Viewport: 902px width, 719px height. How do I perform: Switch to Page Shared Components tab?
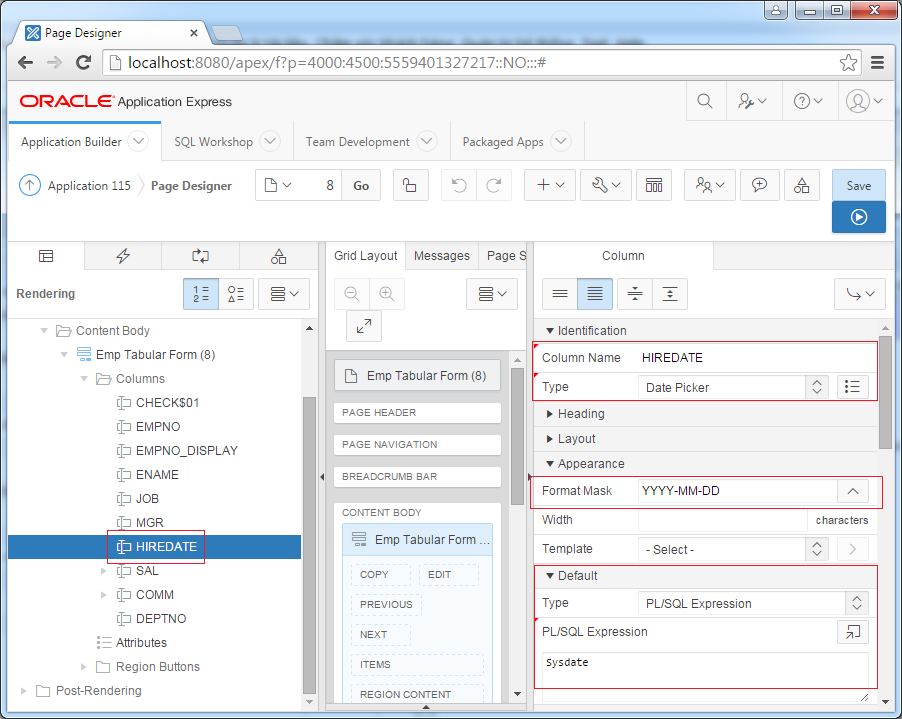278,256
